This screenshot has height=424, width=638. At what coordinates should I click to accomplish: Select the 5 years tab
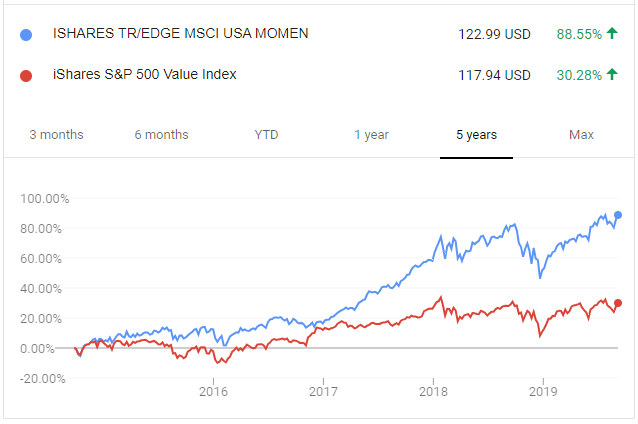click(x=476, y=135)
